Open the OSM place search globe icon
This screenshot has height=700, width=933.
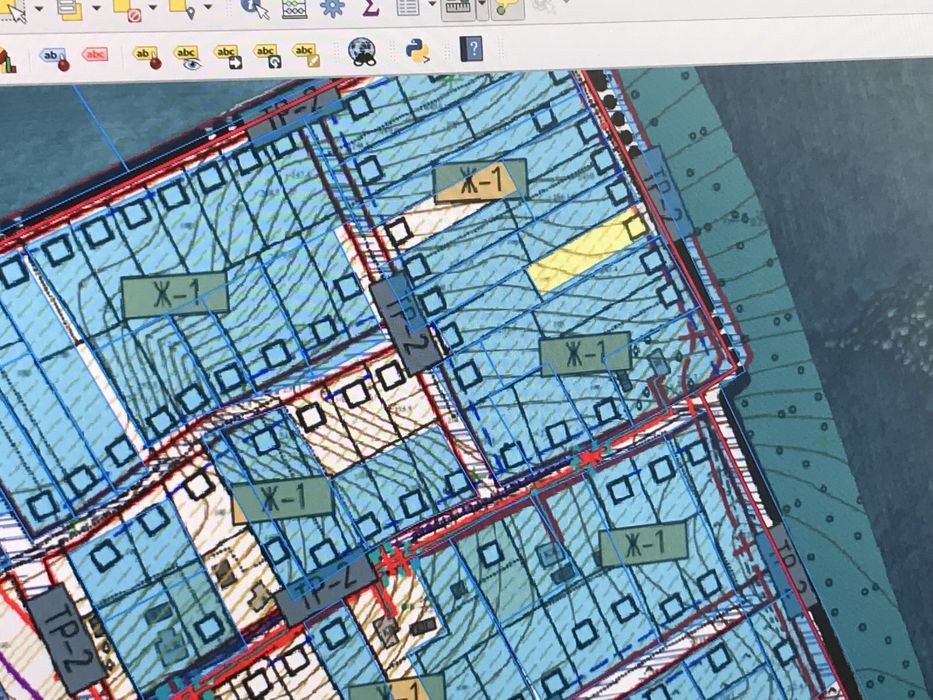[x=362, y=51]
